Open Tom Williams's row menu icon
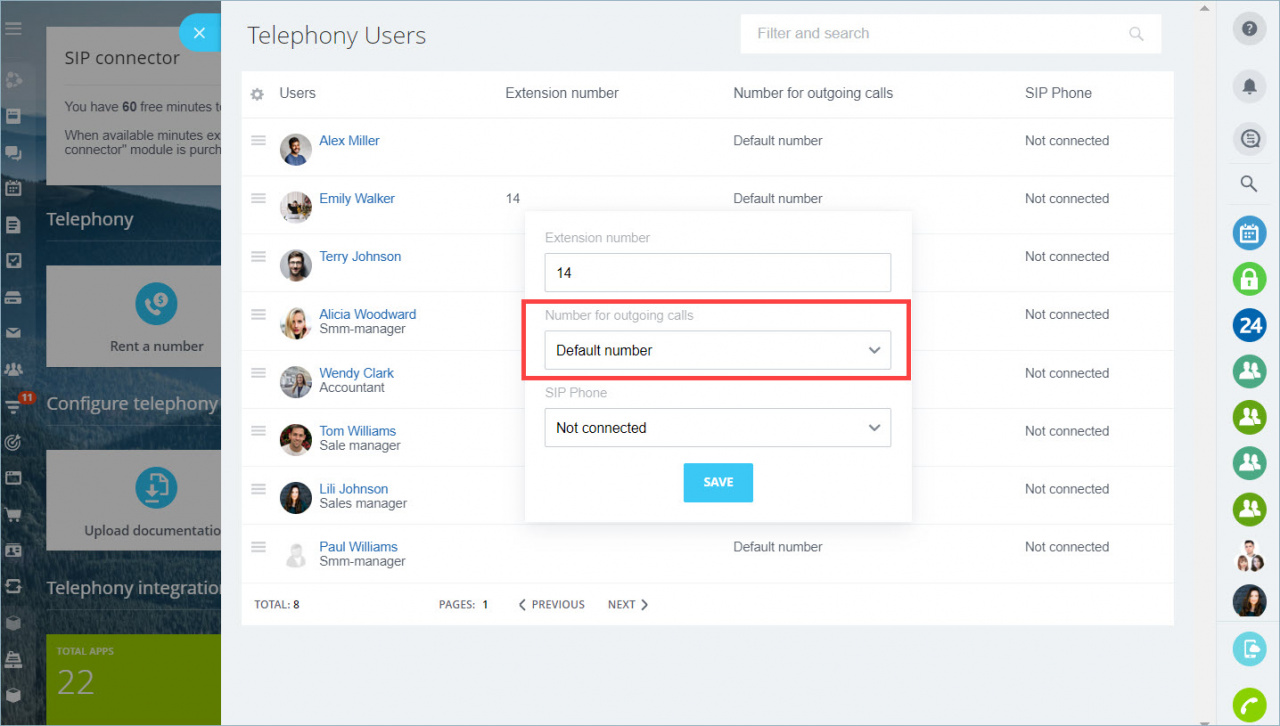 (x=258, y=431)
